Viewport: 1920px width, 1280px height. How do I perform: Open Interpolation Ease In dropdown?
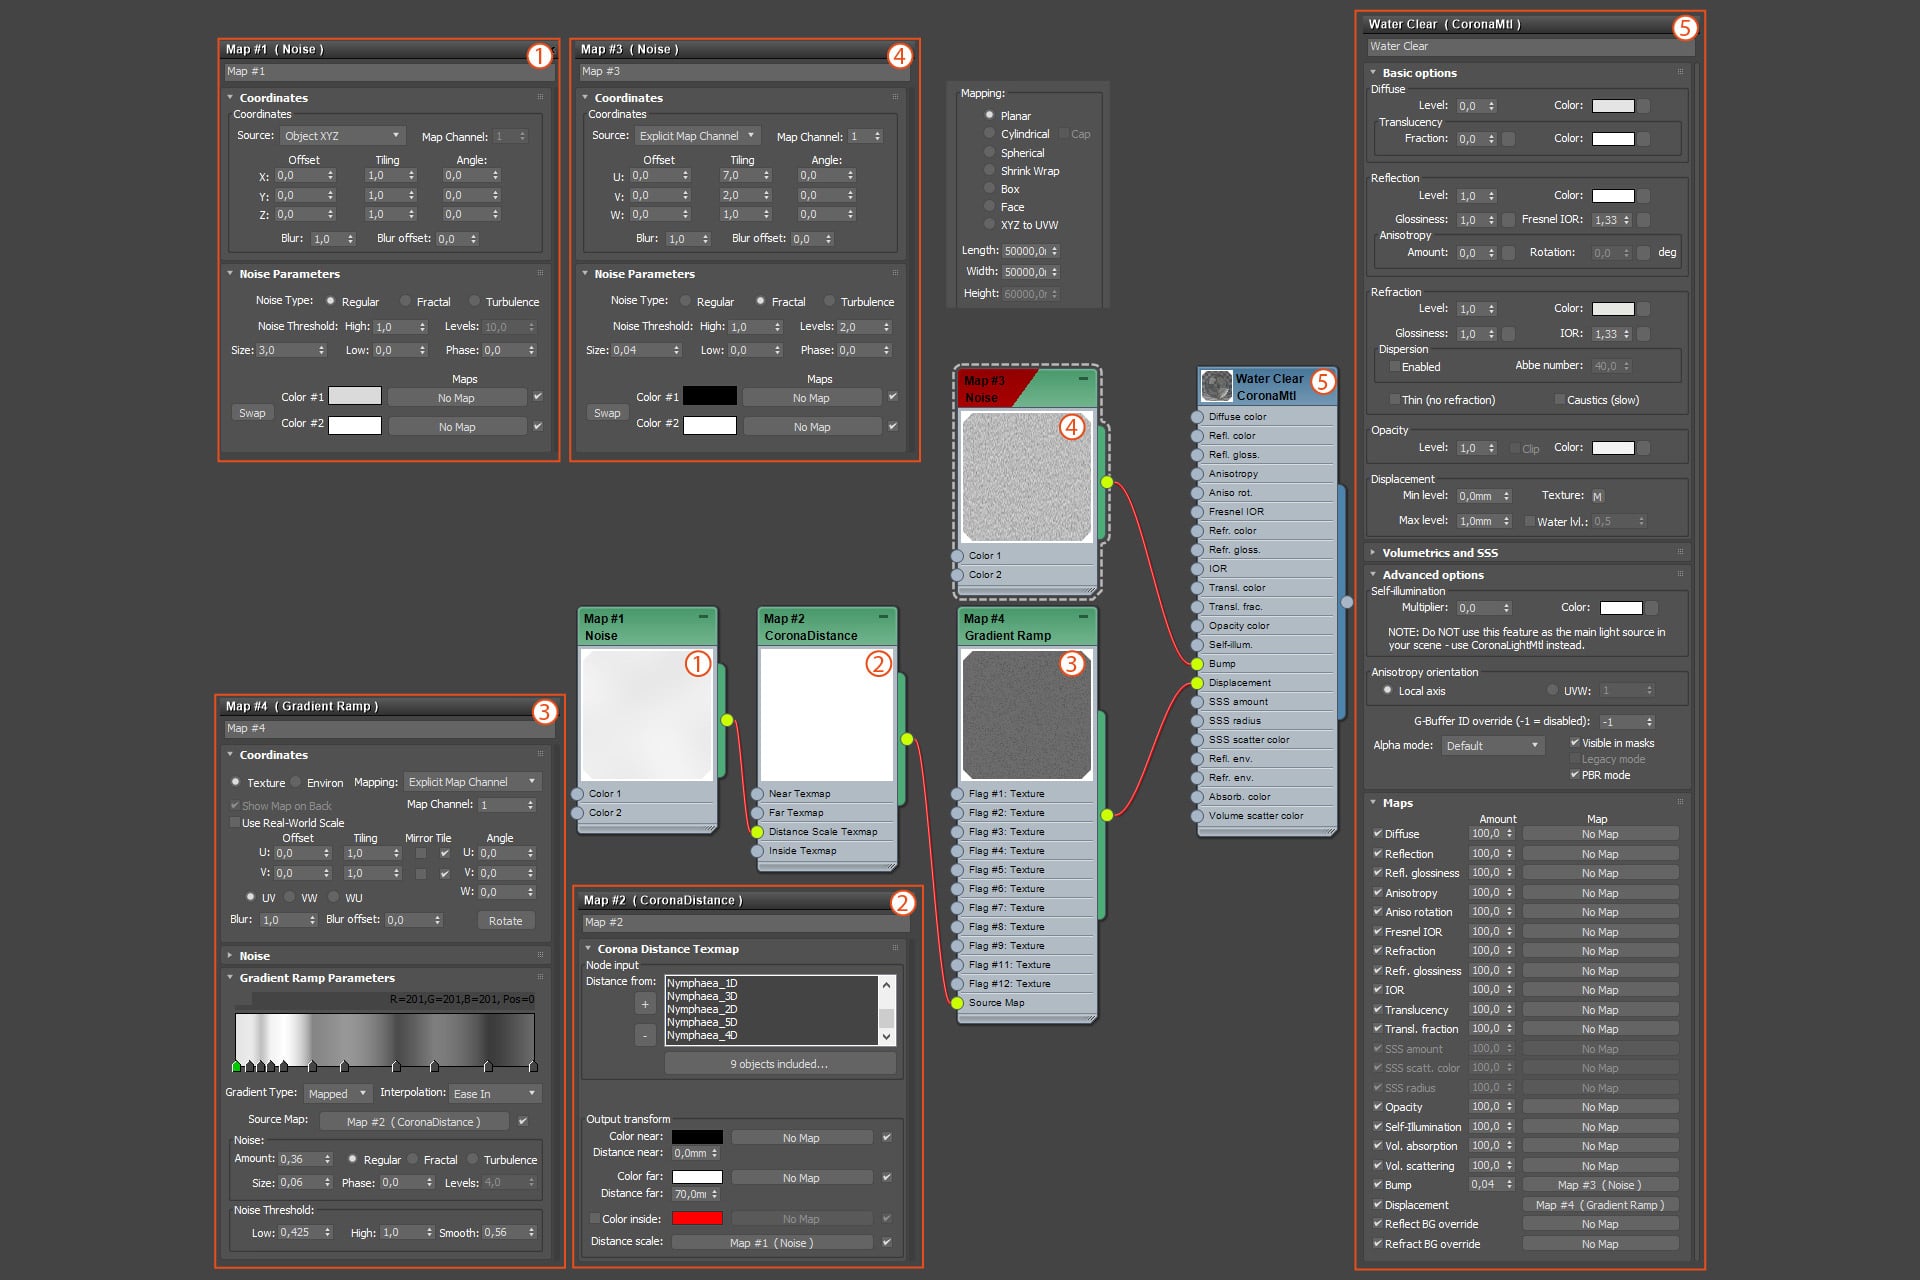(x=495, y=1094)
